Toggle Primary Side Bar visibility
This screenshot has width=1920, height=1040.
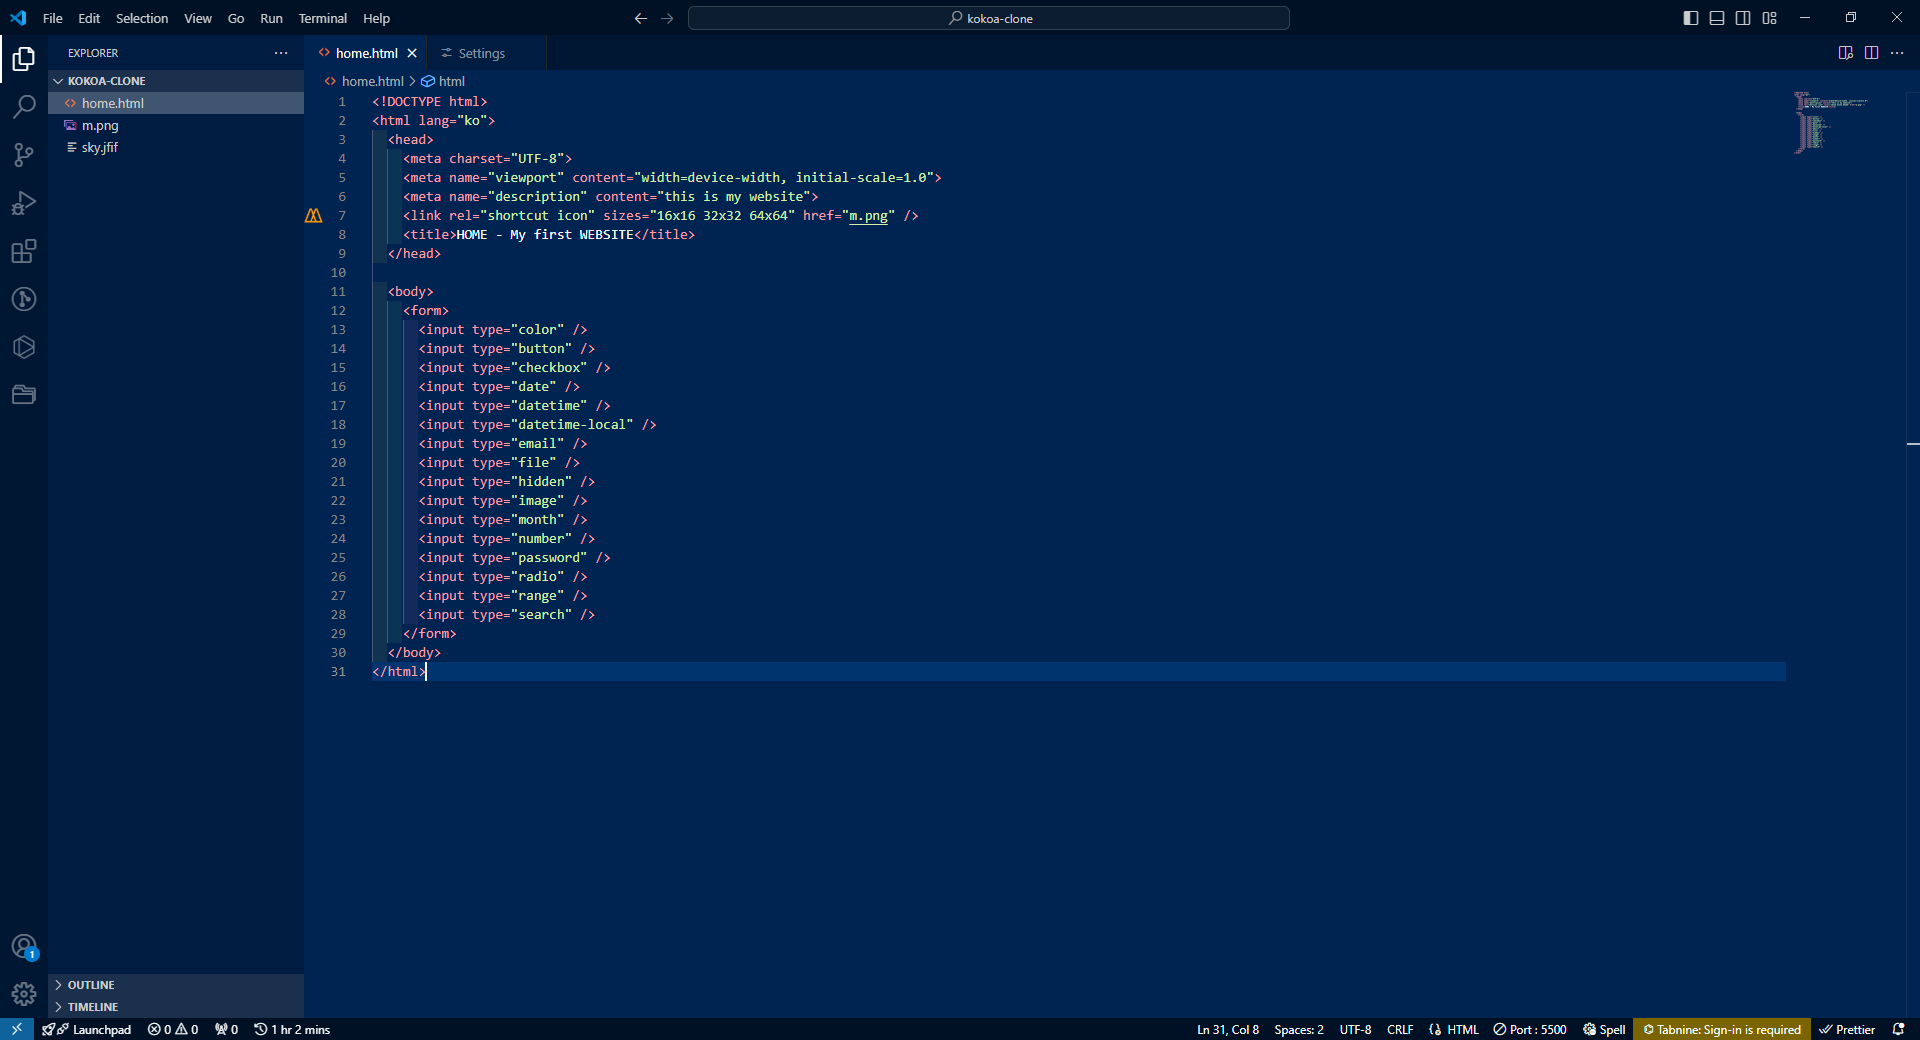tap(1691, 18)
